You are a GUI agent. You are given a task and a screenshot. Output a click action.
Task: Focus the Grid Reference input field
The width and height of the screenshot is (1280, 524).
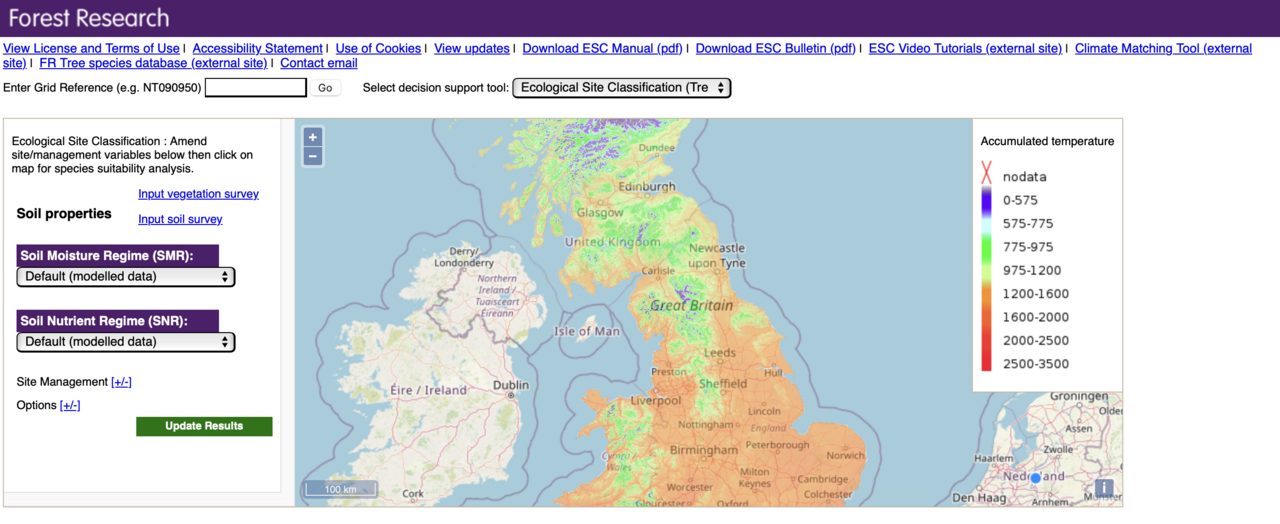[x=255, y=88]
